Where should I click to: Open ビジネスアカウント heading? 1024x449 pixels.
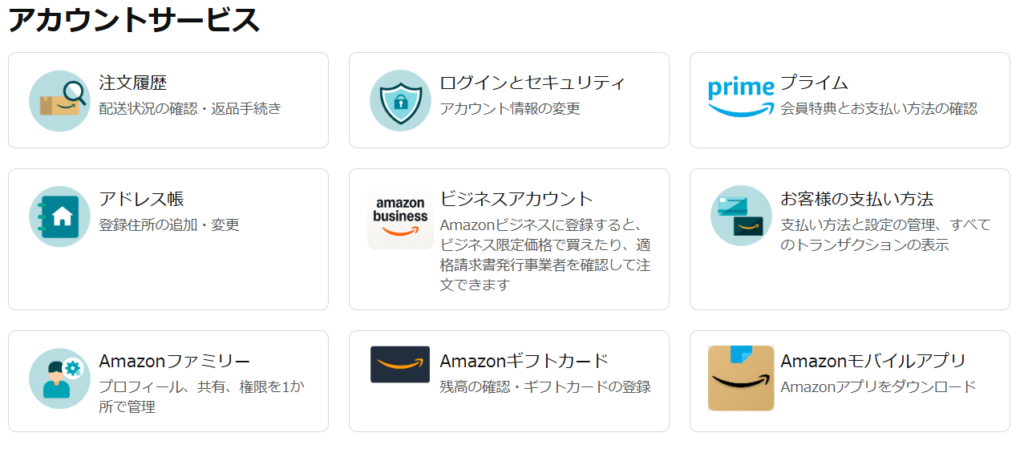pyautogui.click(x=516, y=198)
